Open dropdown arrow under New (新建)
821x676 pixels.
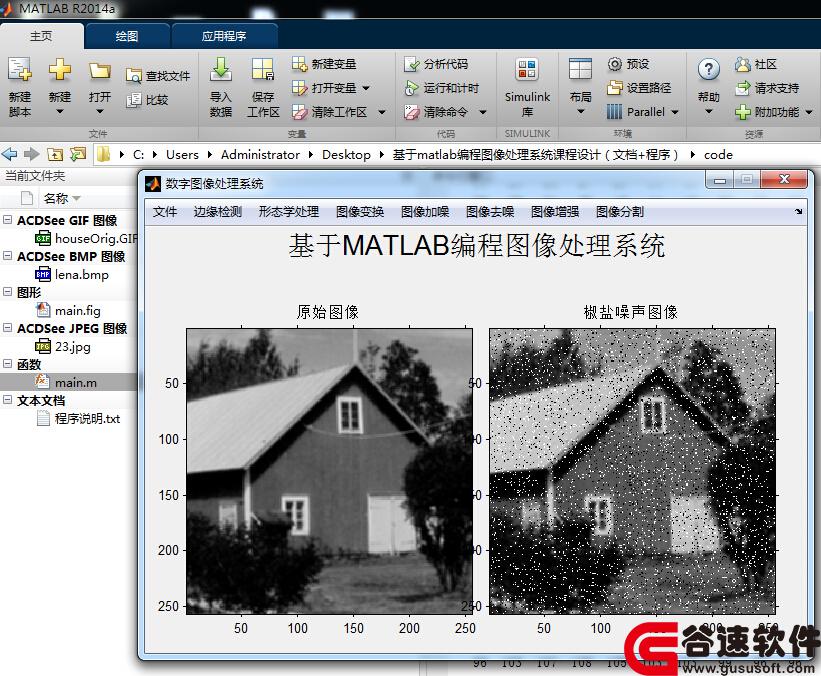60,112
